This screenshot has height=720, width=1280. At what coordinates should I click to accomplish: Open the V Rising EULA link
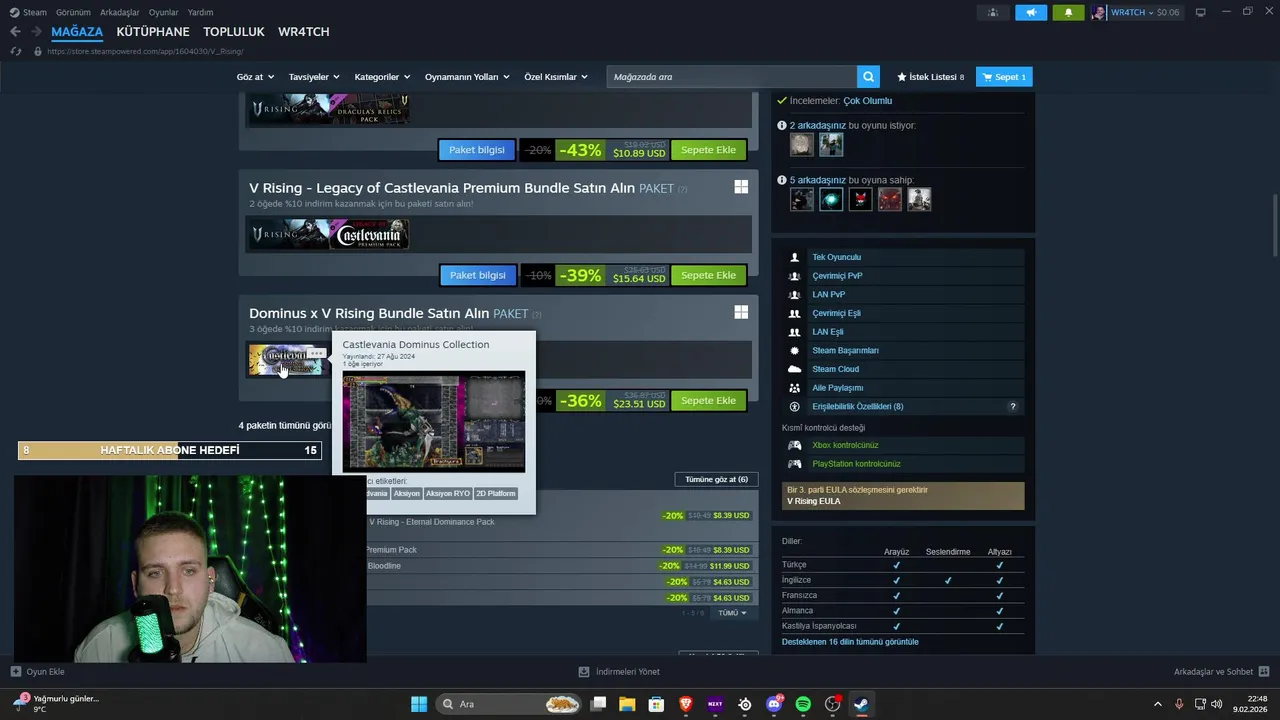(813, 501)
